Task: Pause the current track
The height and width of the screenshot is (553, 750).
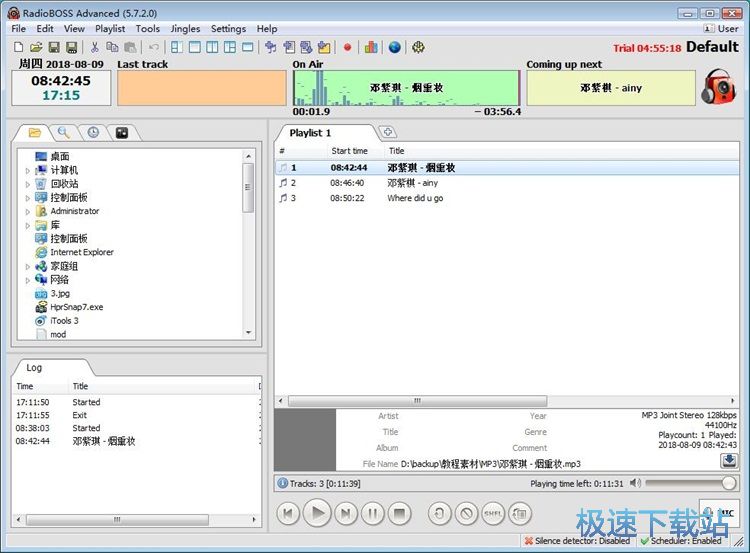Action: point(372,514)
